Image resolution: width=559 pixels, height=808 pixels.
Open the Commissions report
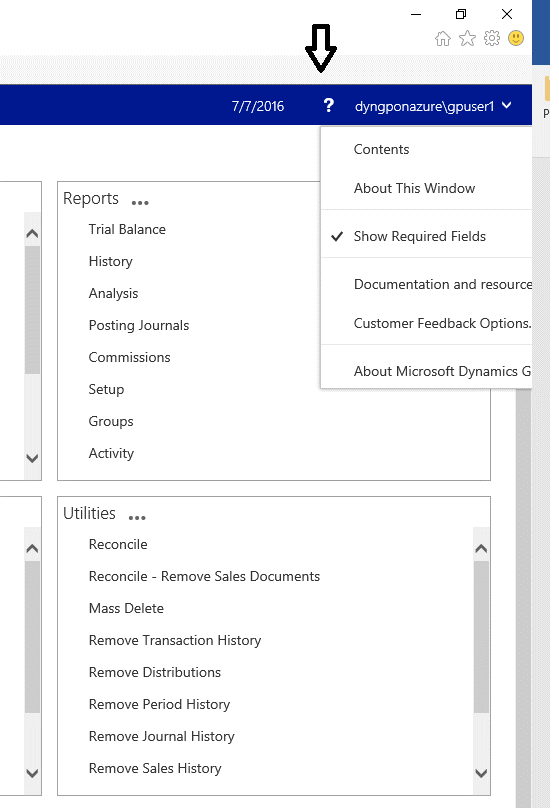click(129, 357)
